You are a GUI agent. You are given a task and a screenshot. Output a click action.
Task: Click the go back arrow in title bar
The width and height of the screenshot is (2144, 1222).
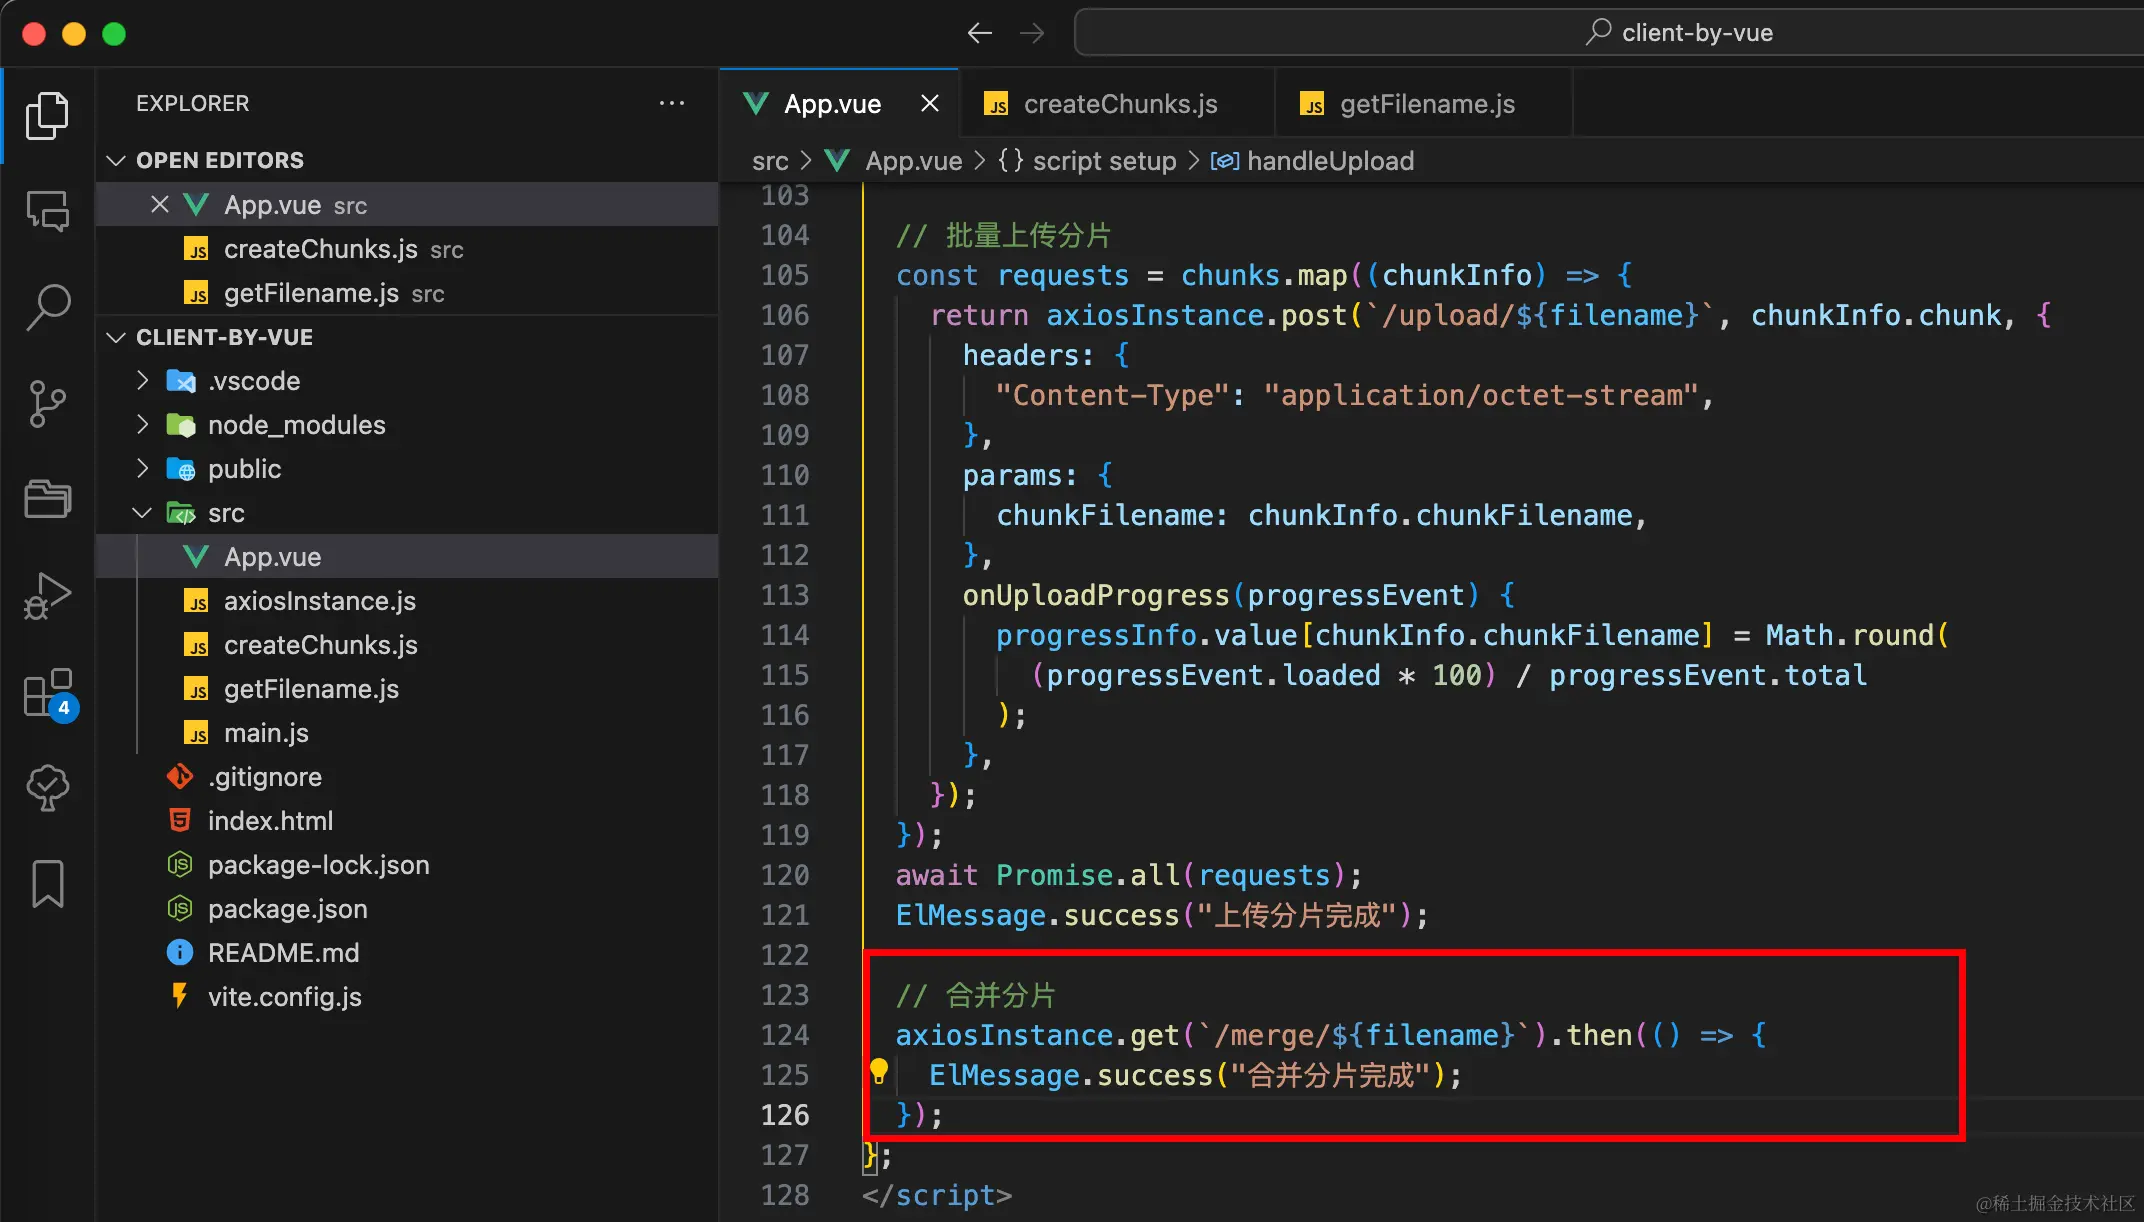(979, 33)
